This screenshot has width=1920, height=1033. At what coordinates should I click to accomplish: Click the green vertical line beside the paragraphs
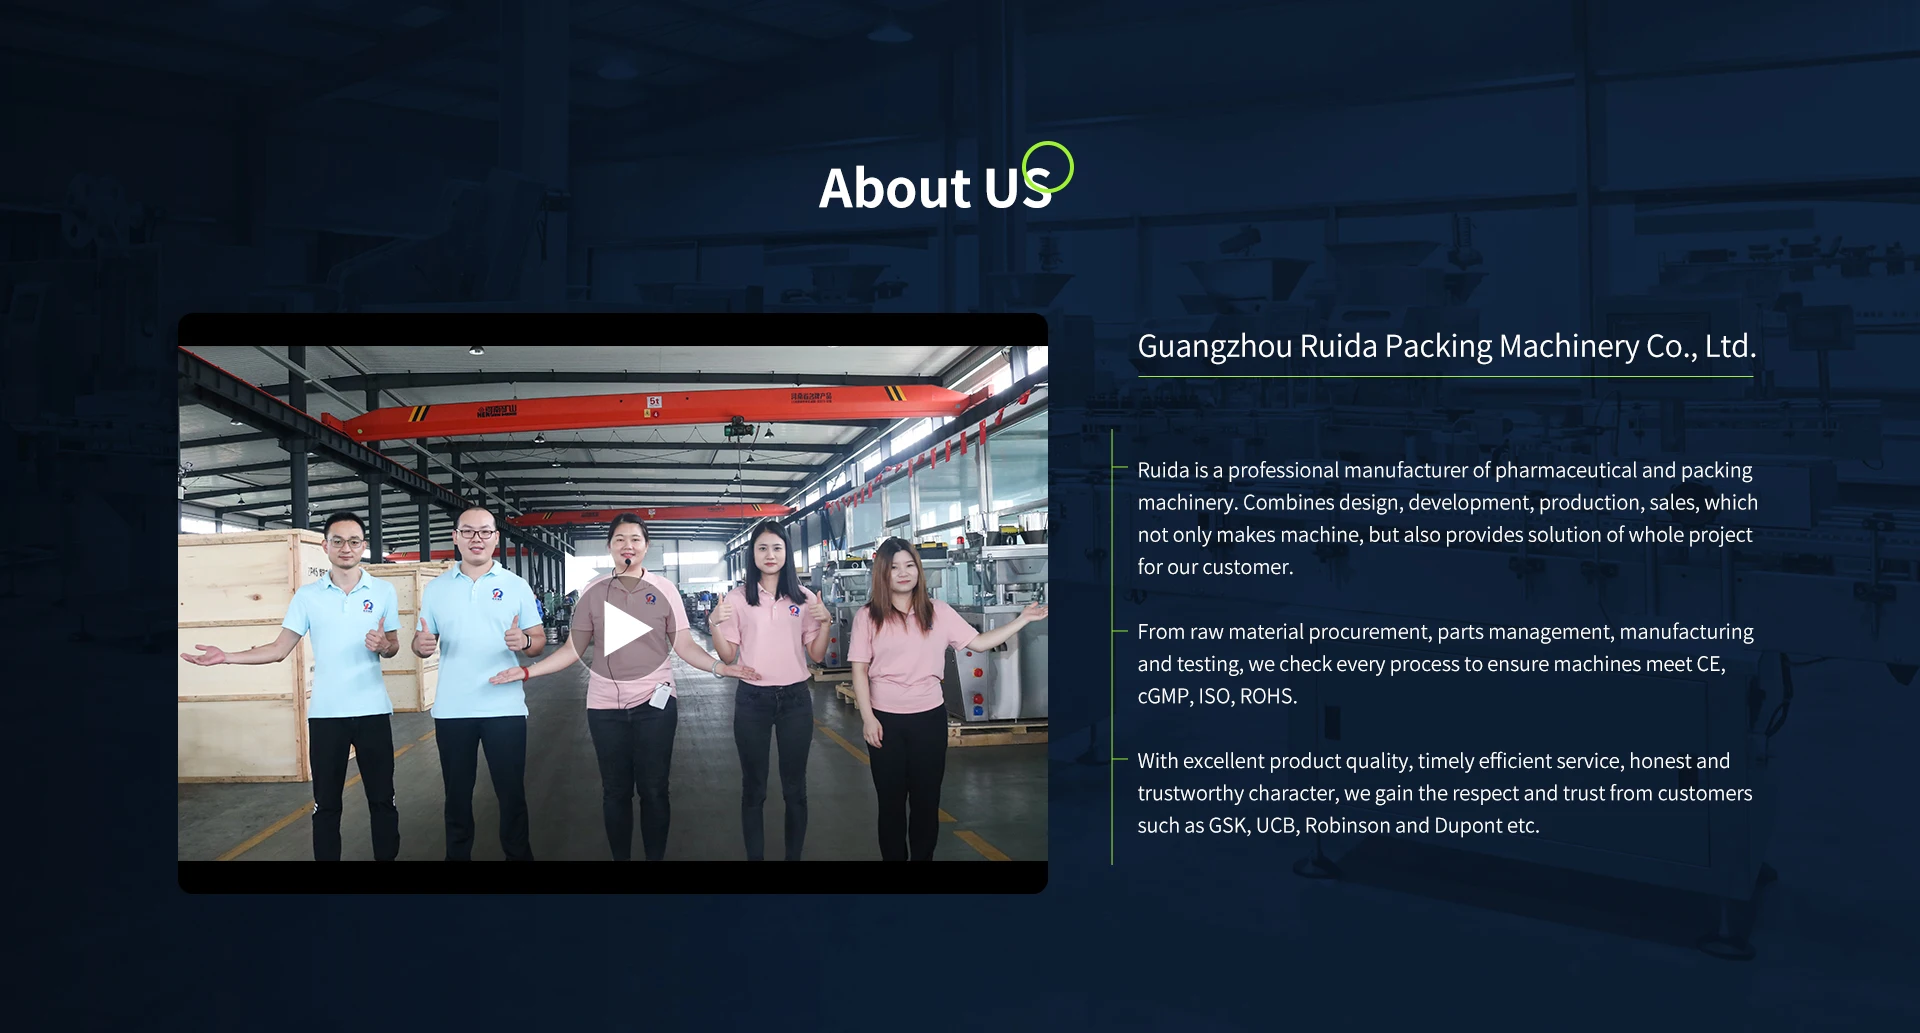click(x=1113, y=650)
